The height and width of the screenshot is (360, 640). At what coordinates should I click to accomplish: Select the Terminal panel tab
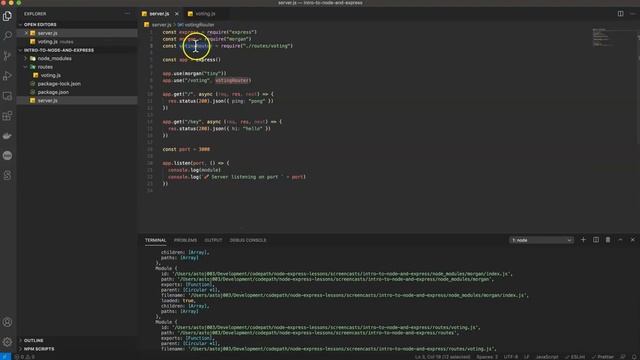155,240
